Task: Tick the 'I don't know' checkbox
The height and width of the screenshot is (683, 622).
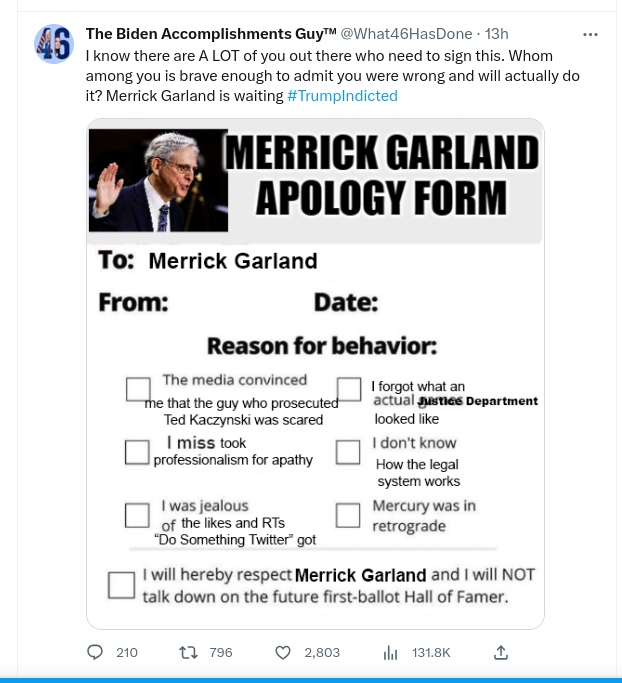Action: [x=348, y=452]
